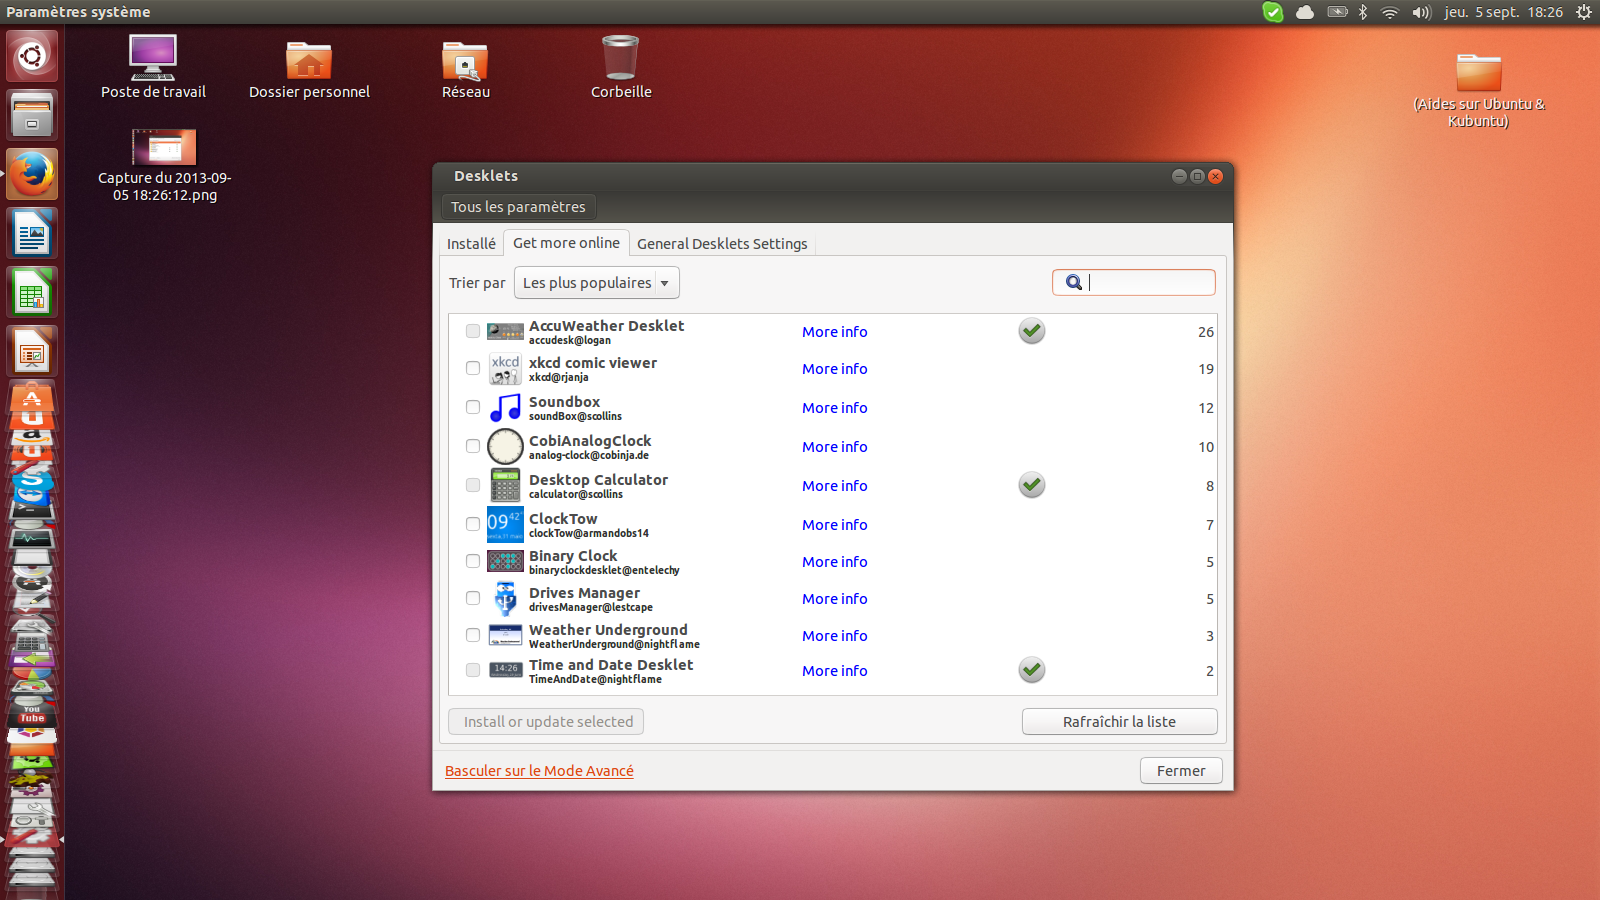Click the Fermer button

(x=1181, y=771)
